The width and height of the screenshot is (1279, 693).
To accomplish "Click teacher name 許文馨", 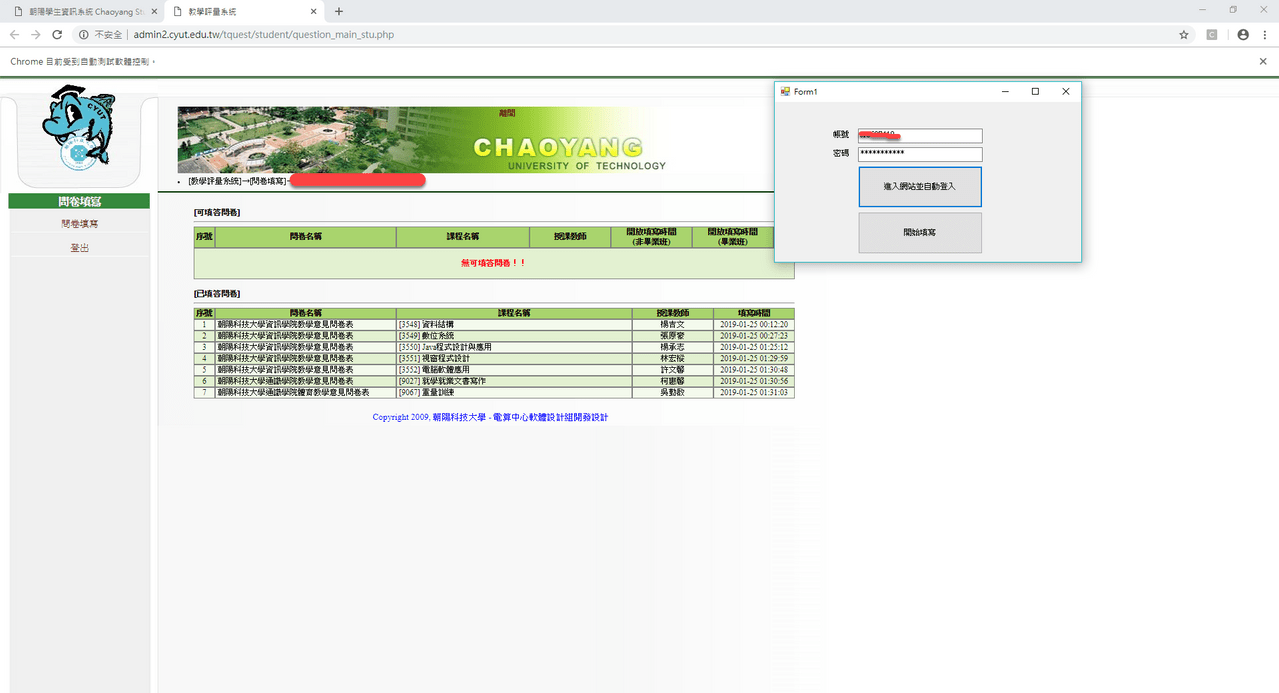I will (672, 370).
